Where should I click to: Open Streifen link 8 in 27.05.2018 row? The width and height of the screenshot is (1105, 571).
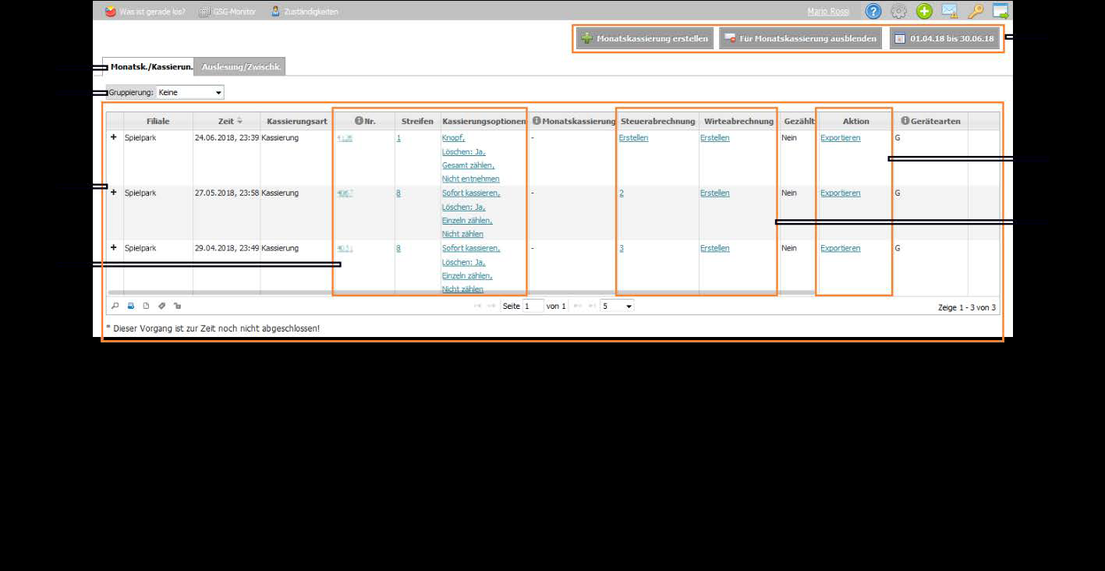pos(398,193)
